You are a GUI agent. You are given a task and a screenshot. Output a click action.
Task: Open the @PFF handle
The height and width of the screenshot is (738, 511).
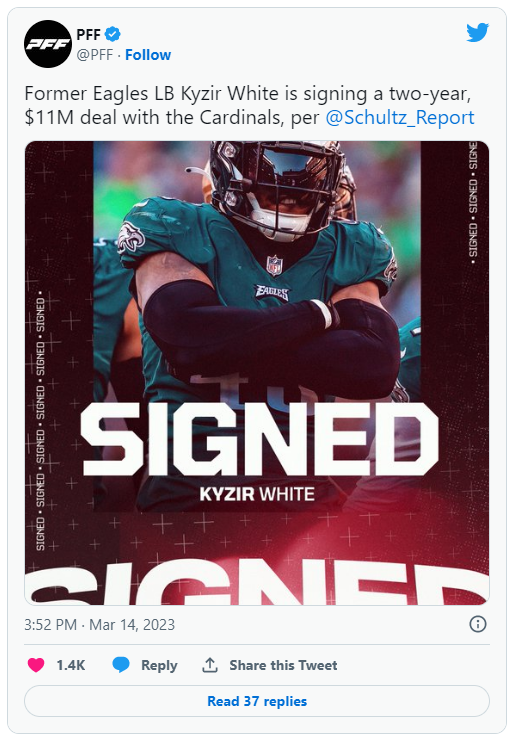tap(95, 55)
